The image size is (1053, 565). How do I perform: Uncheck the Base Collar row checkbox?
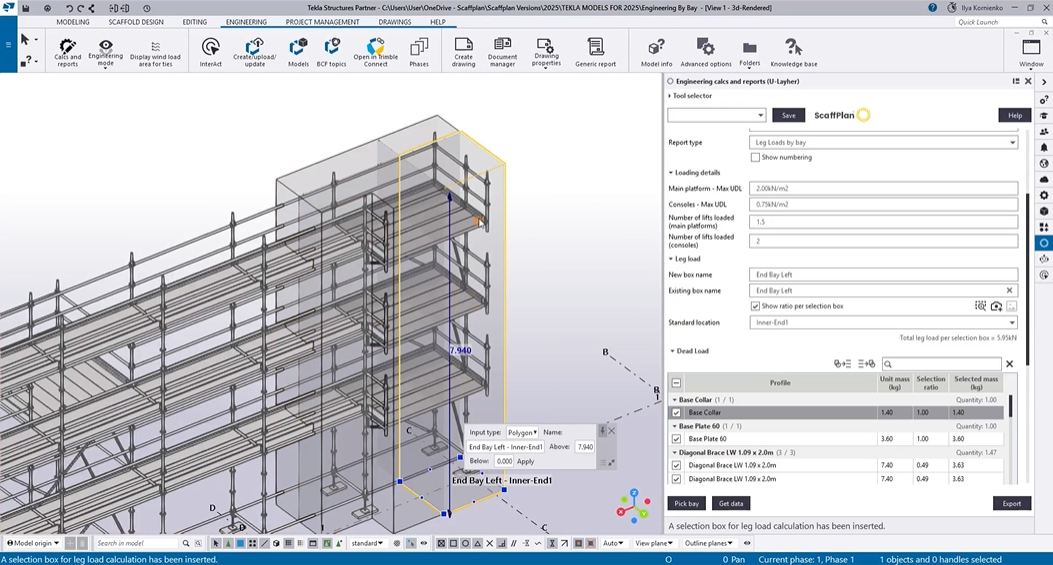[x=676, y=412]
